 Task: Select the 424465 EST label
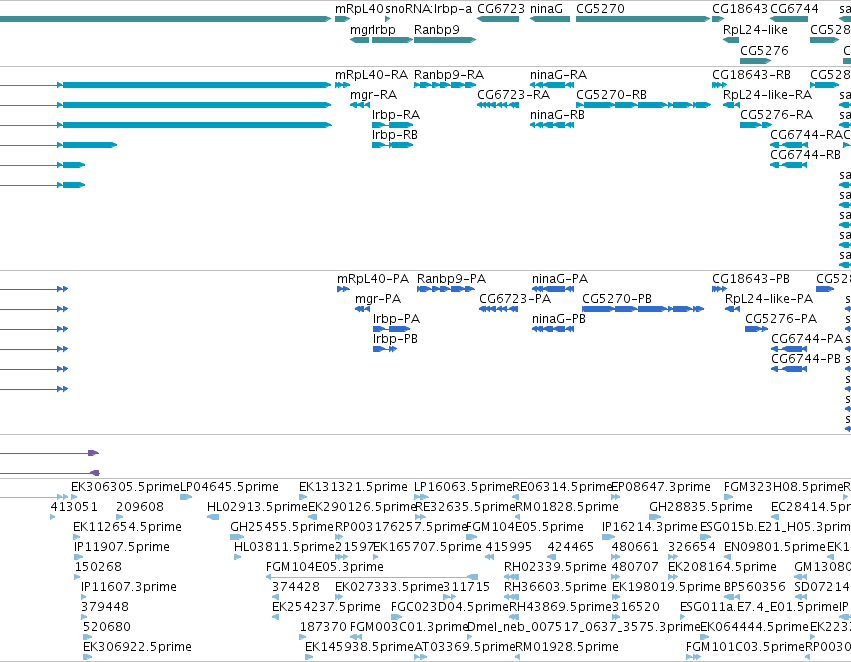[x=570, y=546]
